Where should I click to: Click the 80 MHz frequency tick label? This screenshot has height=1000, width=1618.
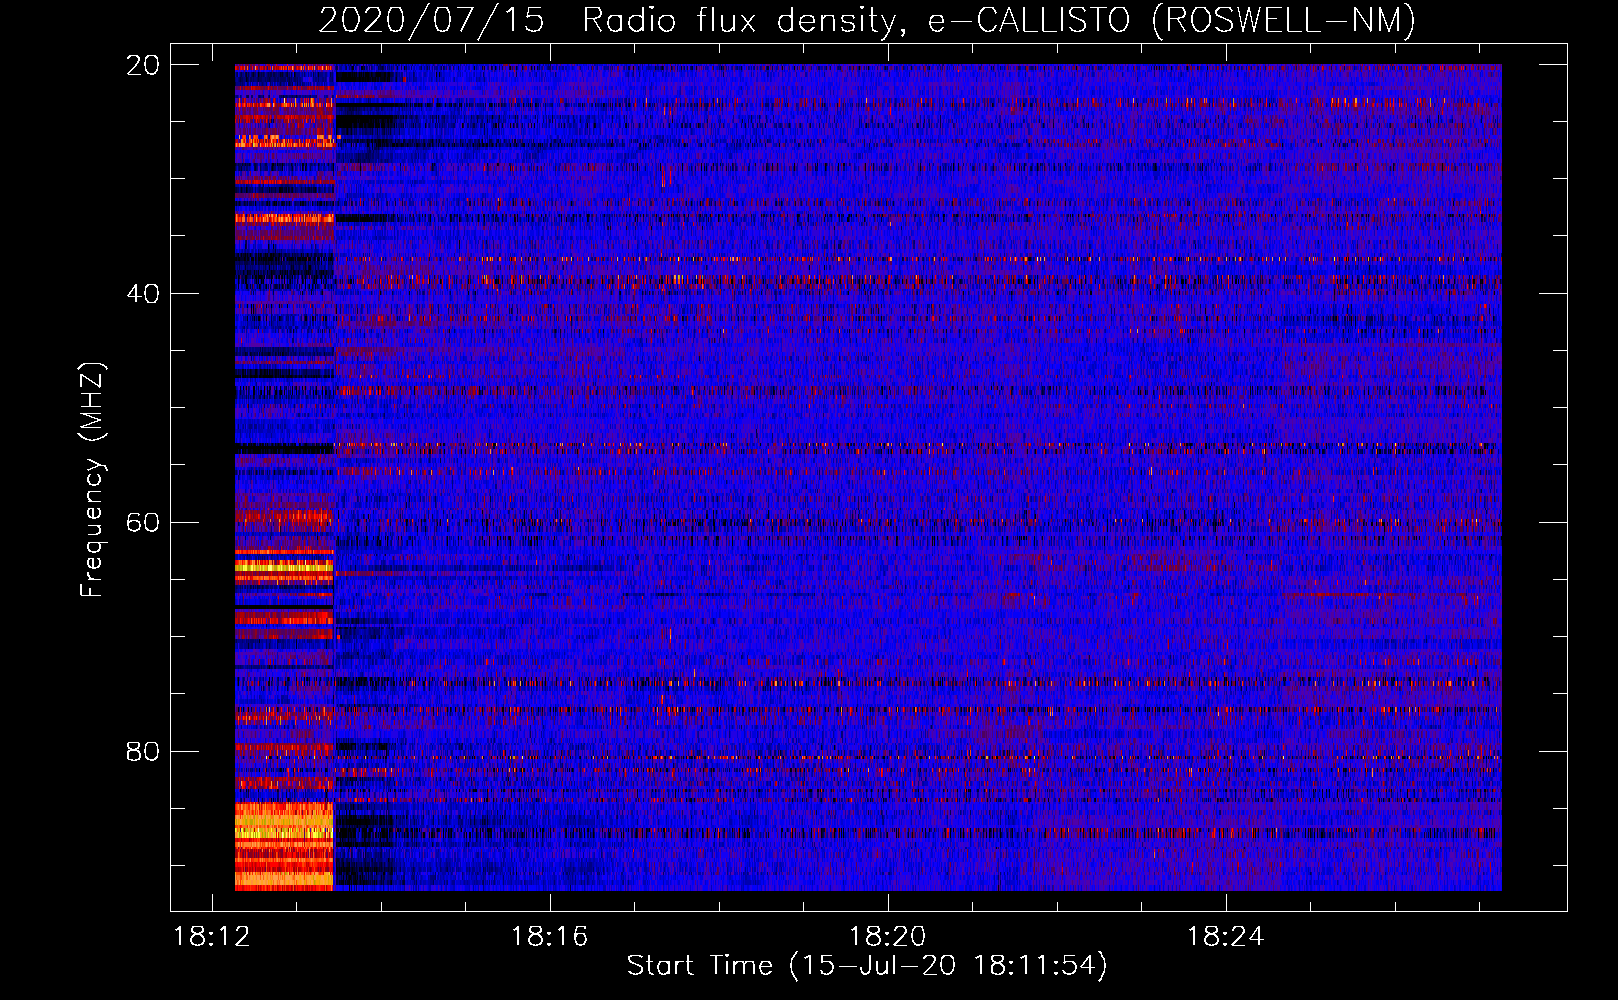click(x=142, y=752)
